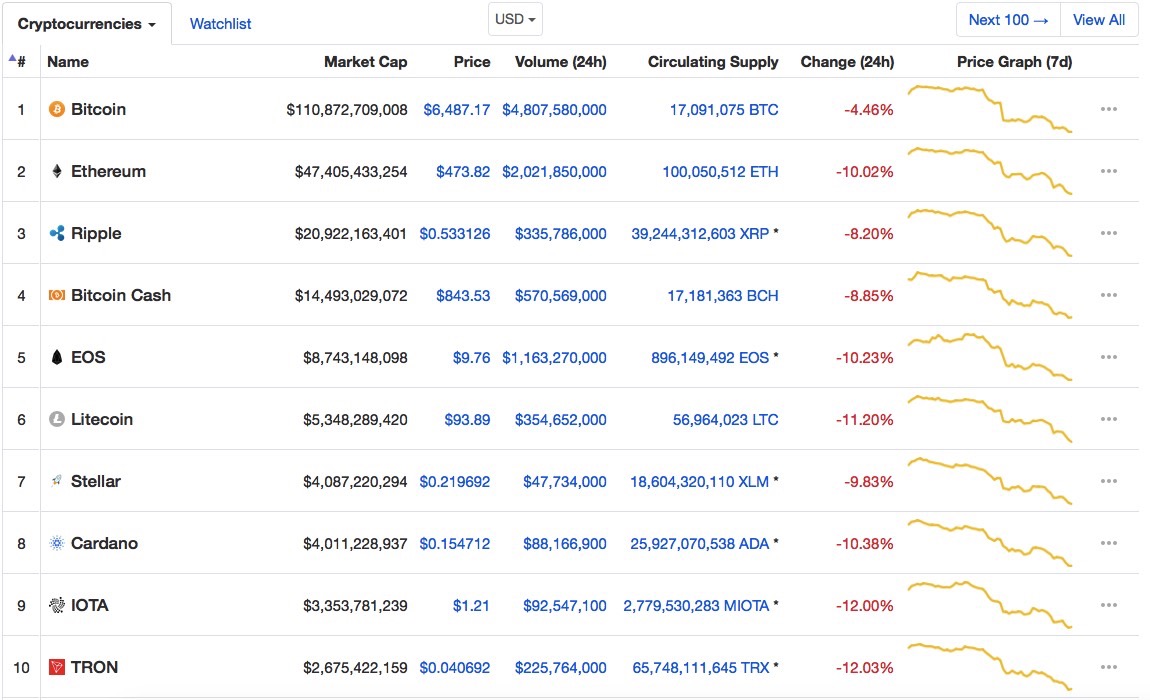This screenshot has width=1150, height=700.
Task: Click the Litecoin logo icon
Action: pyautogui.click(x=56, y=419)
